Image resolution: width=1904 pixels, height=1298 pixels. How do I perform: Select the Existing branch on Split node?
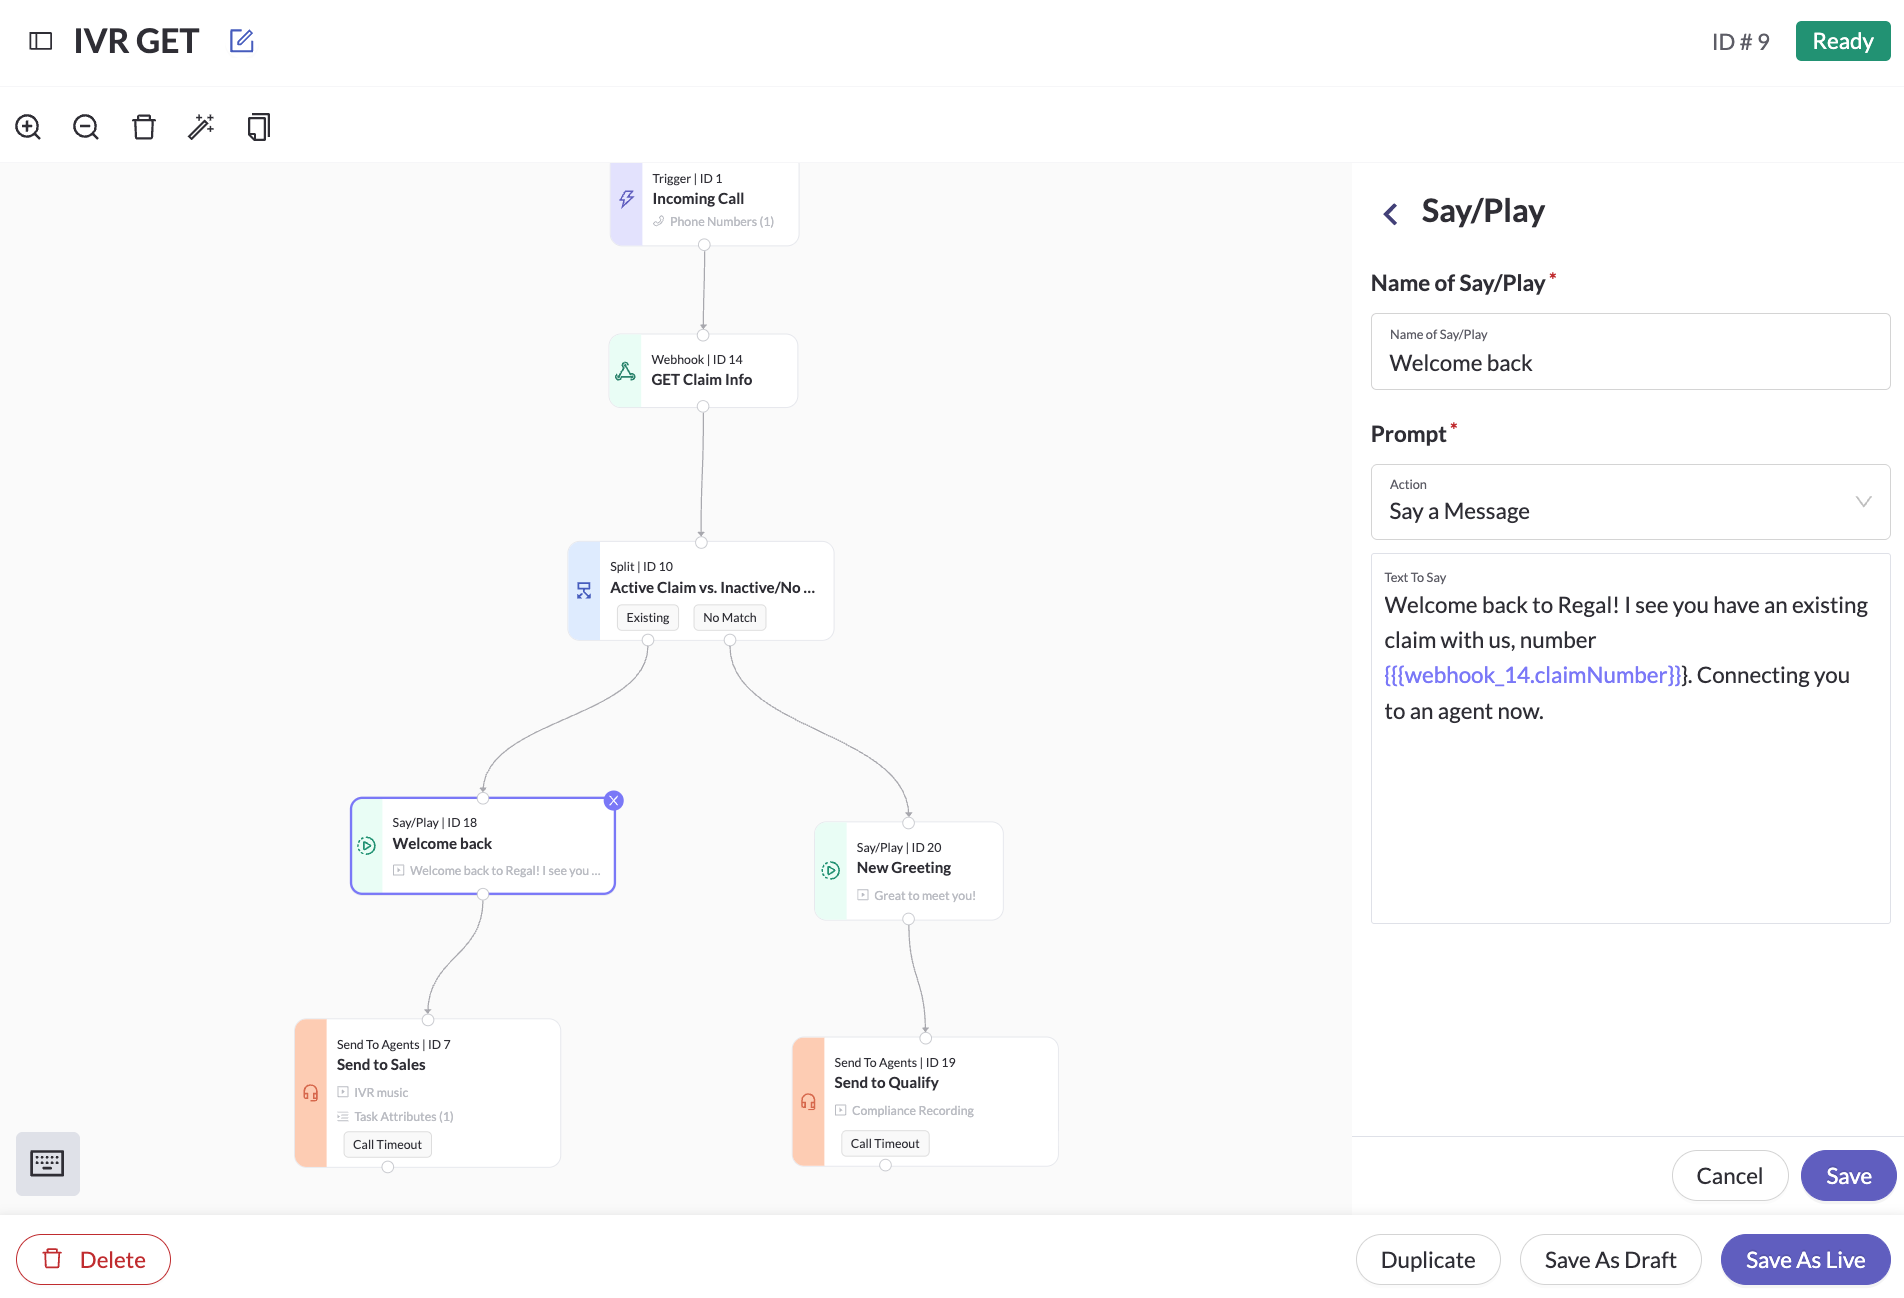647,618
